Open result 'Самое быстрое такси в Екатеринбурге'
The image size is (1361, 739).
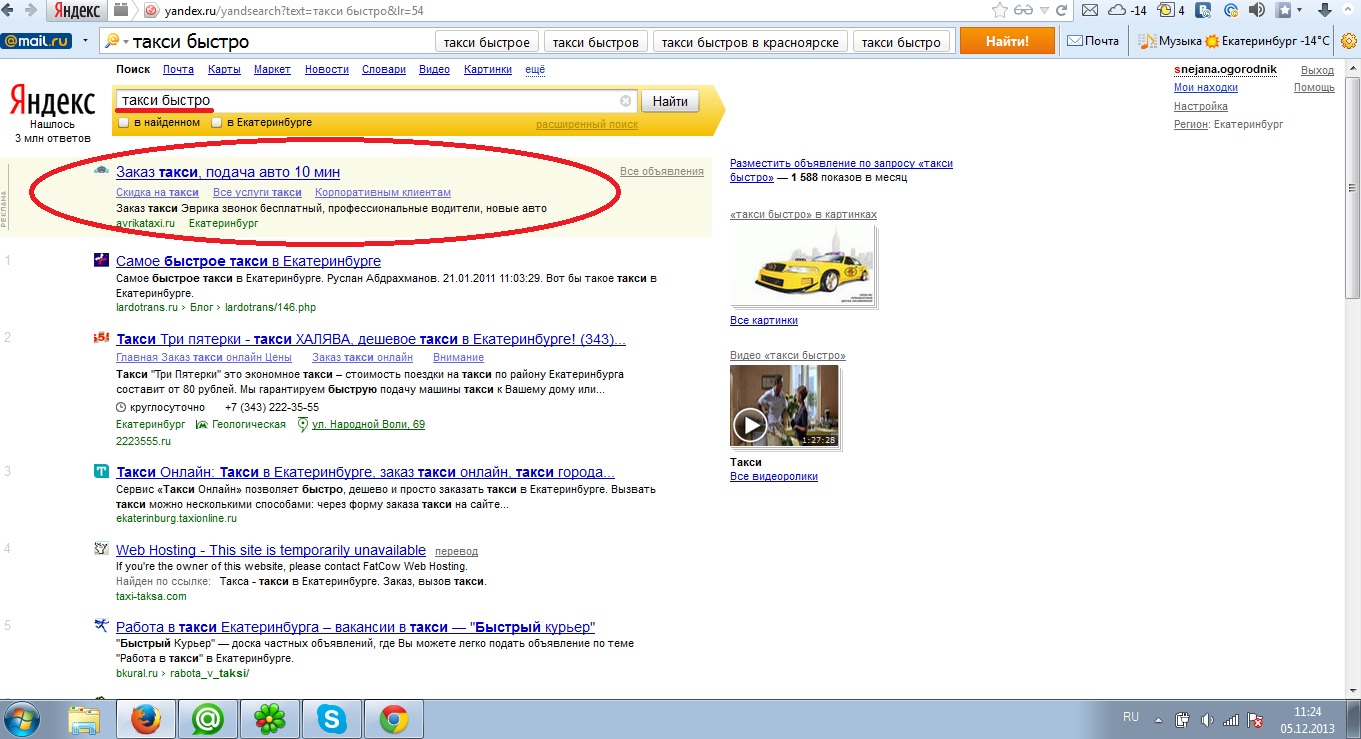248,261
